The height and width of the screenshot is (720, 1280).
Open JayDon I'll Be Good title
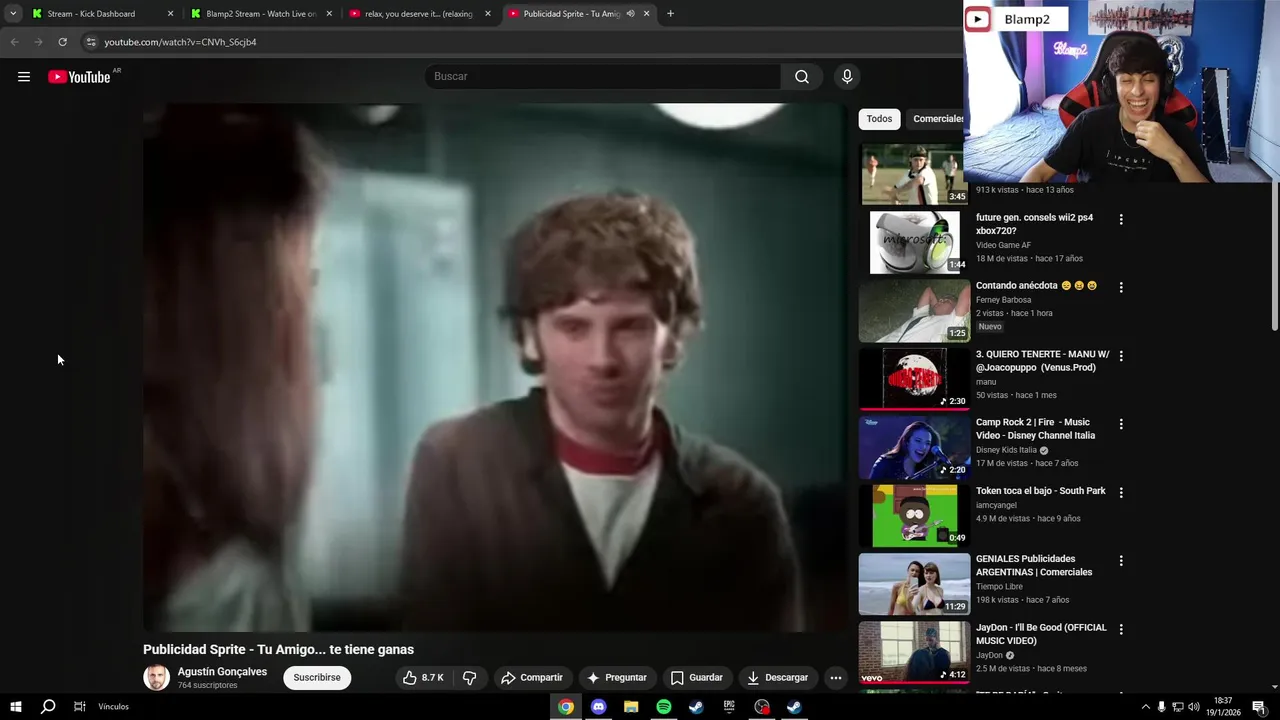1041,634
